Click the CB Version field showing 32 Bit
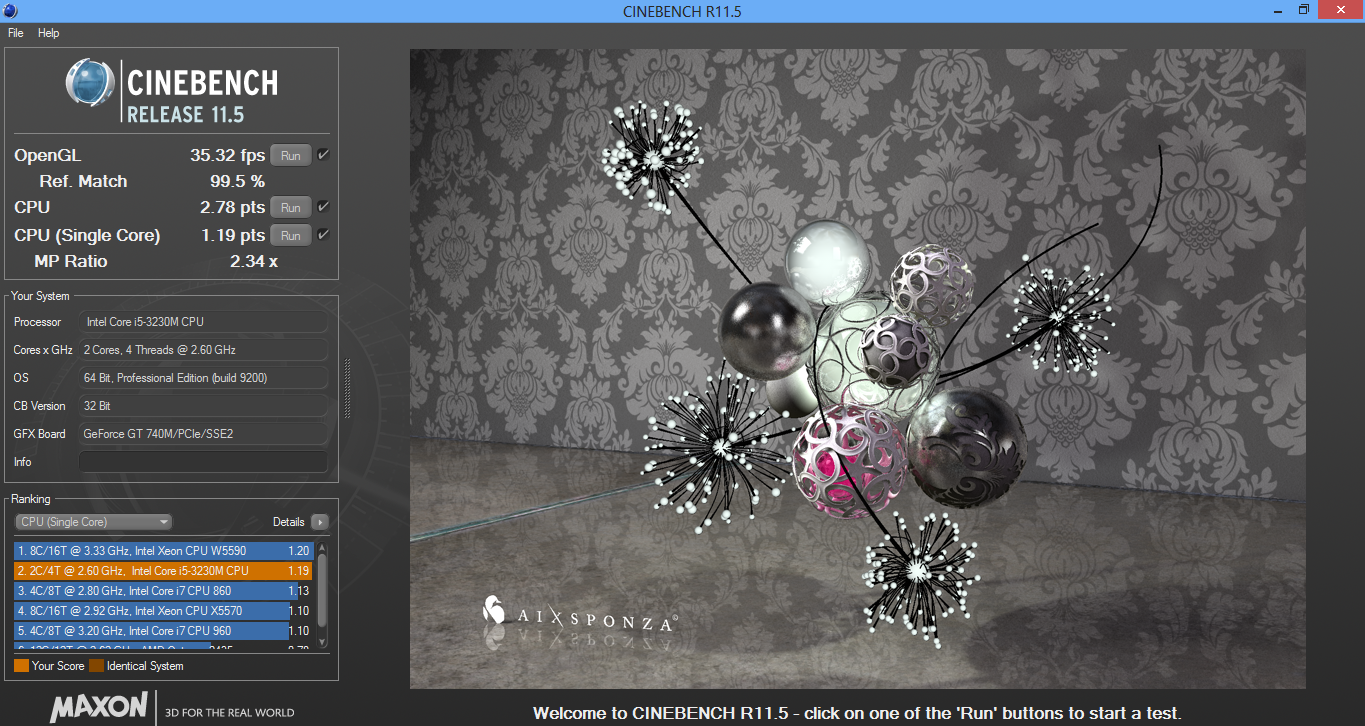The height and width of the screenshot is (726, 1365). tap(203, 406)
